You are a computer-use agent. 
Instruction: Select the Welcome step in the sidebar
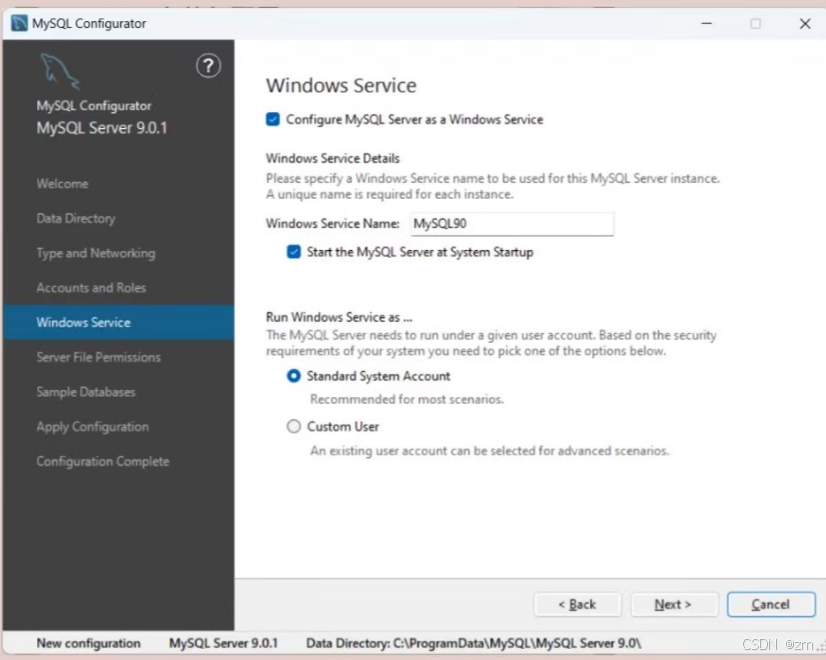62,184
